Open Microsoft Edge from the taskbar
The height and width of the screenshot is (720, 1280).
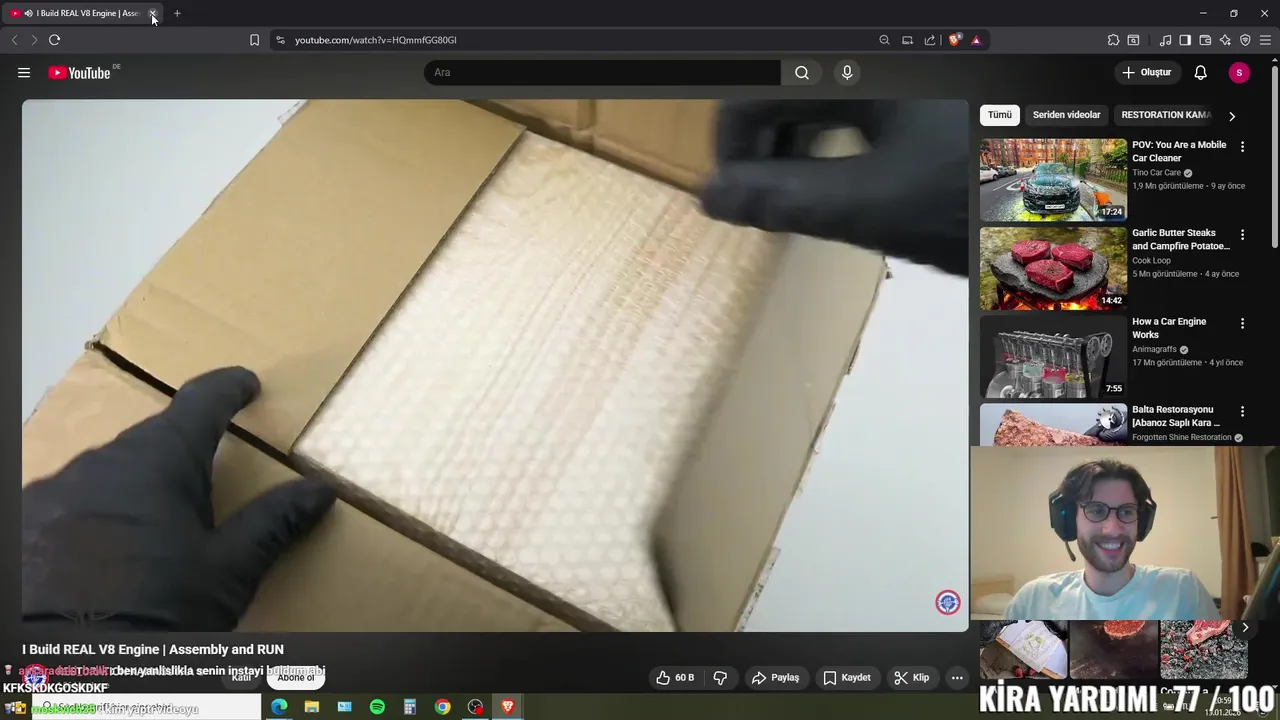[x=279, y=707]
